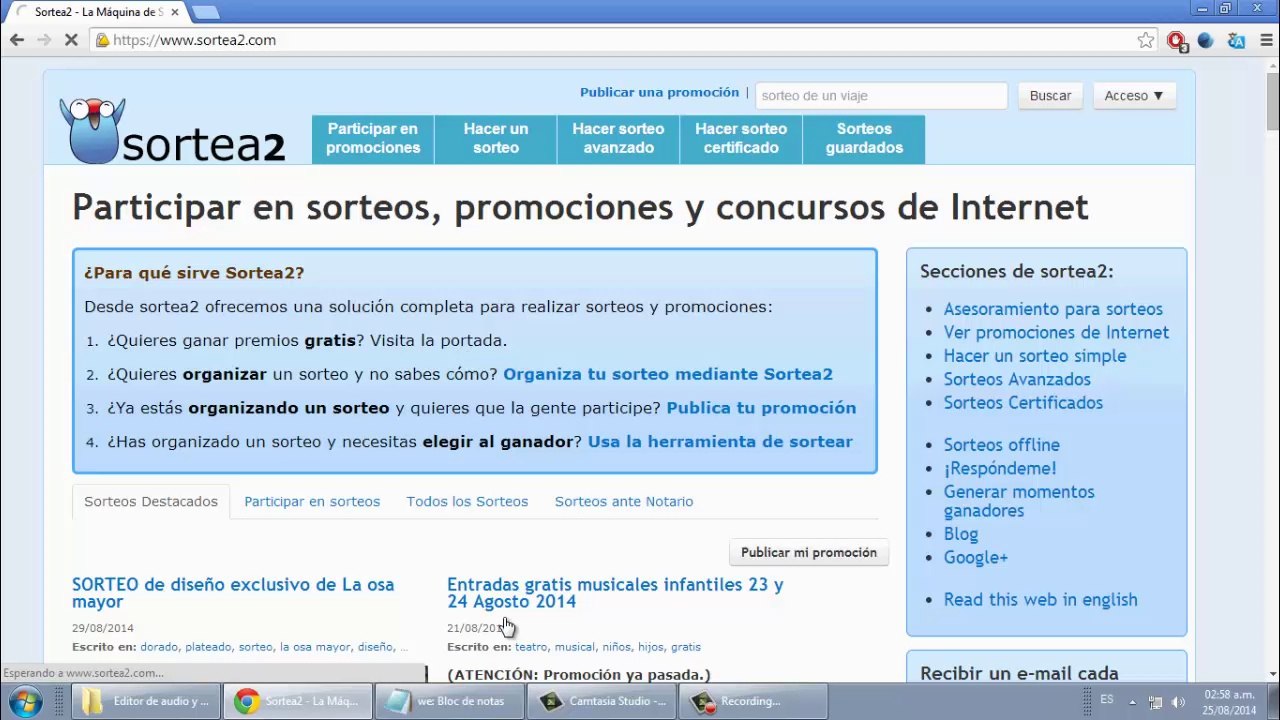1280x720 pixels.
Task: Open 'Hacer sorteo certificado' menu item
Action: 741,139
